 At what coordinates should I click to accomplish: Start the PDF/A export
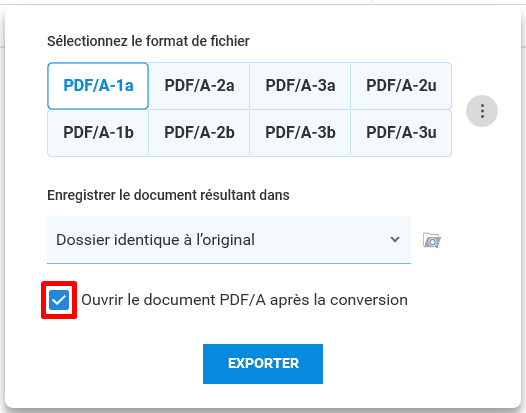click(263, 364)
